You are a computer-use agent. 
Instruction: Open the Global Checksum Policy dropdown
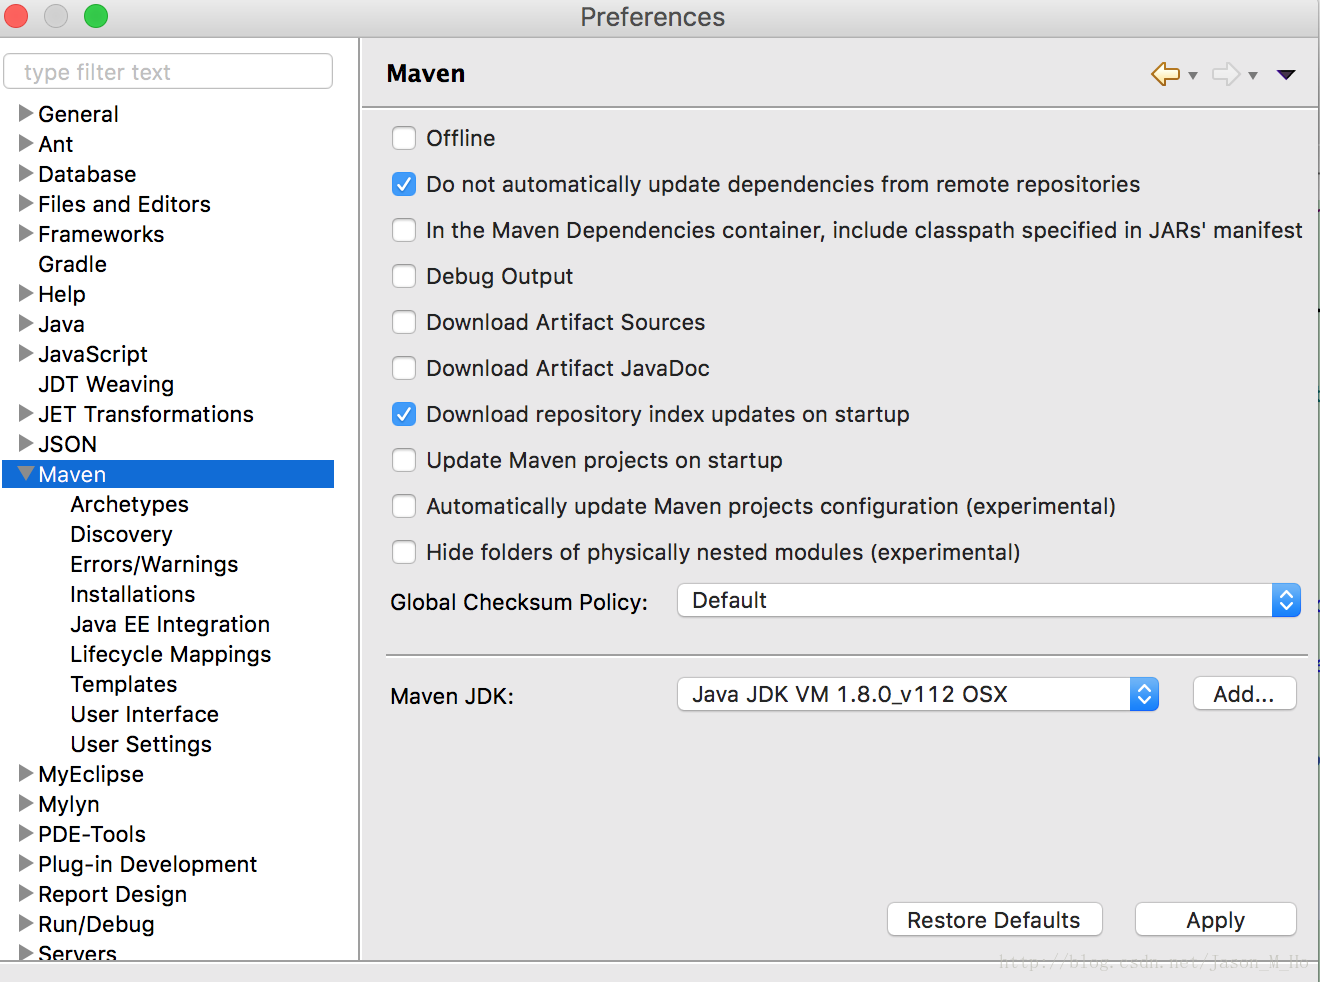tap(989, 600)
